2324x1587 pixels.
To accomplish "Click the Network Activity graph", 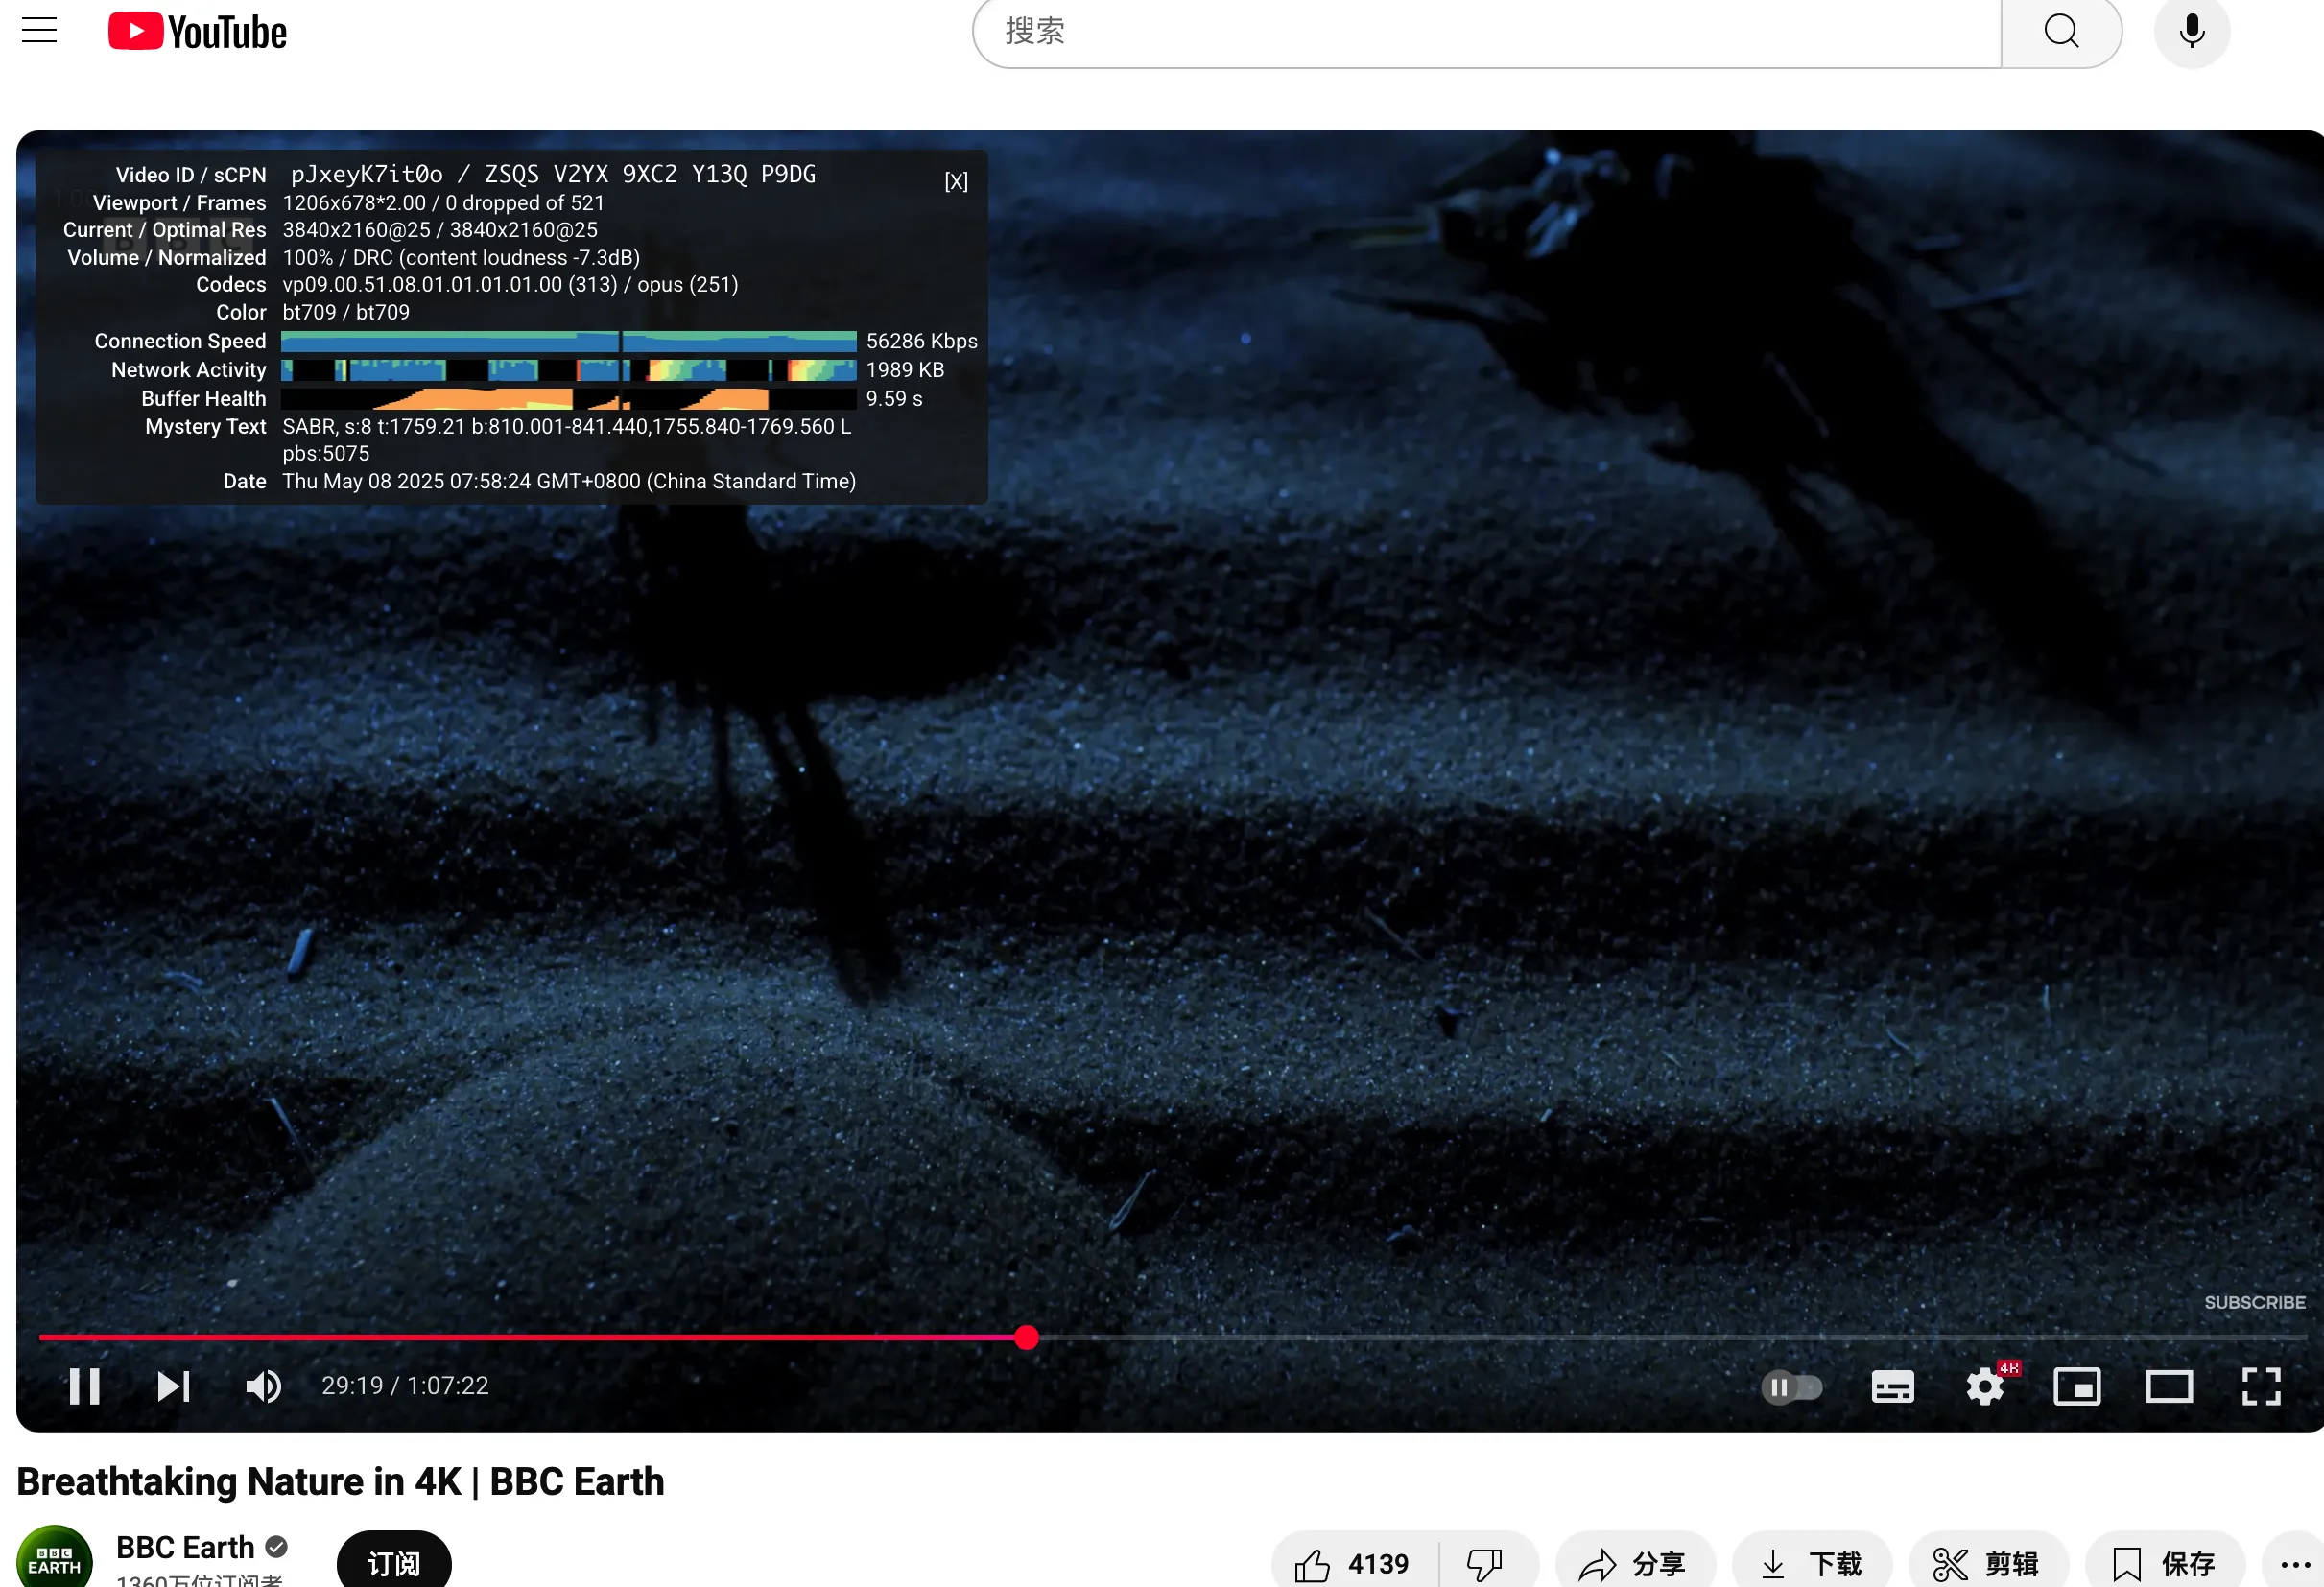I will (568, 370).
